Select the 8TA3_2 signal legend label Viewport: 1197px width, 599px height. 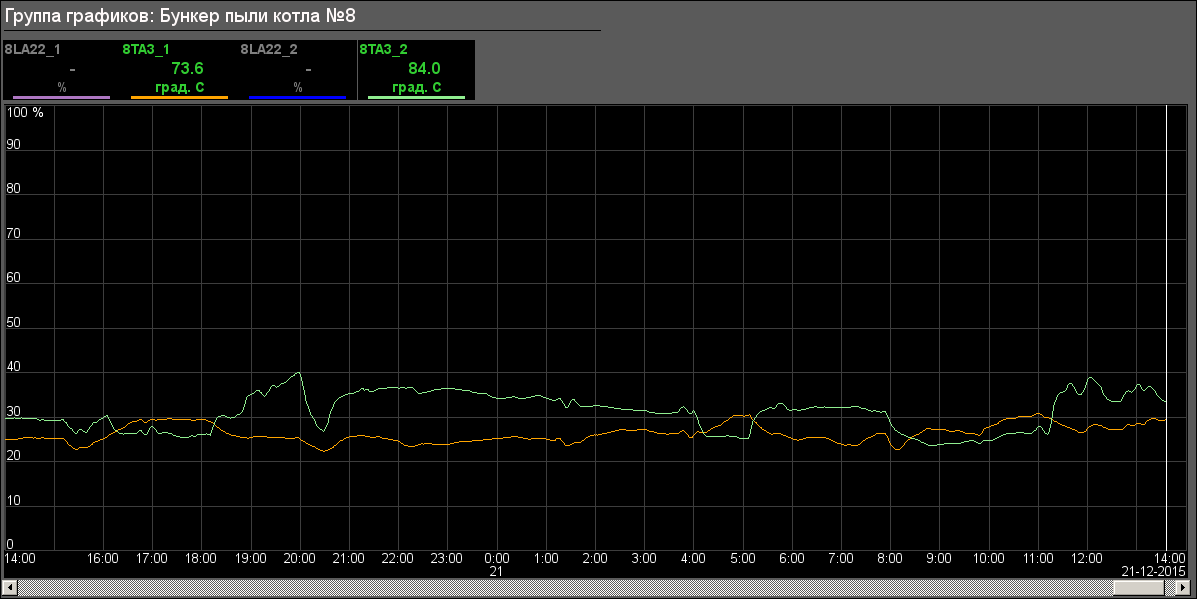click(x=383, y=48)
